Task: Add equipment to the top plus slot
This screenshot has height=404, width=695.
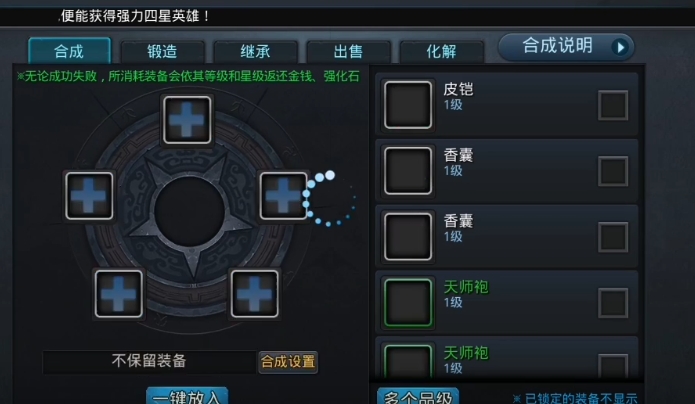Action: pos(187,120)
